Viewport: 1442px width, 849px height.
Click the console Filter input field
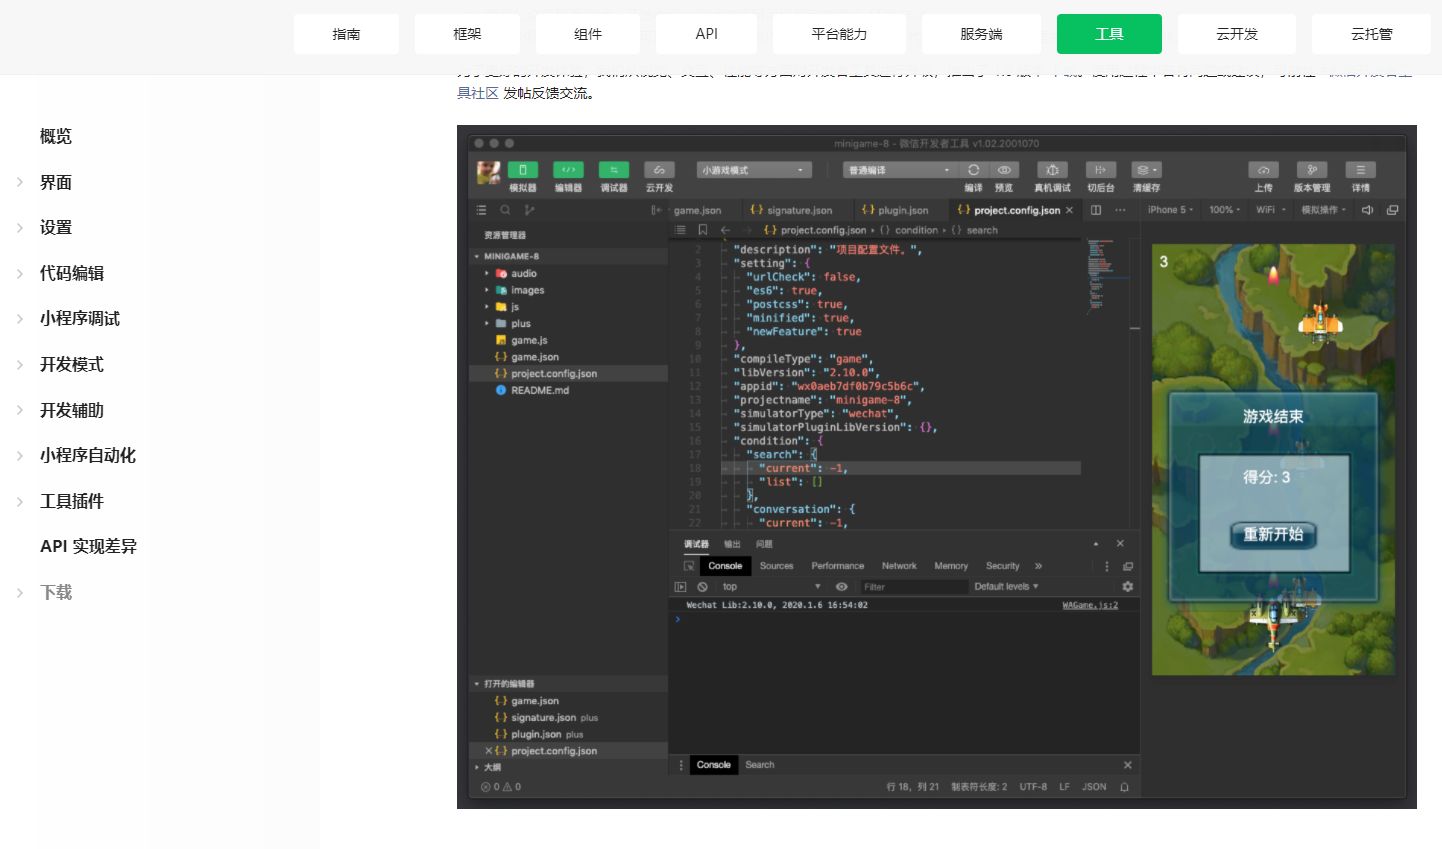coord(913,587)
